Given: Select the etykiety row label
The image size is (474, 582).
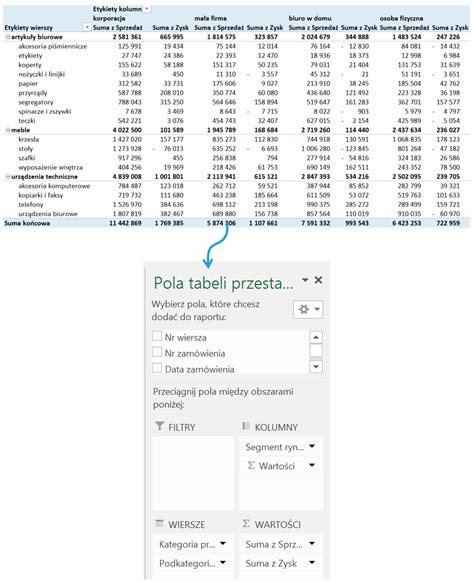Looking at the screenshot, I should pyautogui.click(x=30, y=55).
